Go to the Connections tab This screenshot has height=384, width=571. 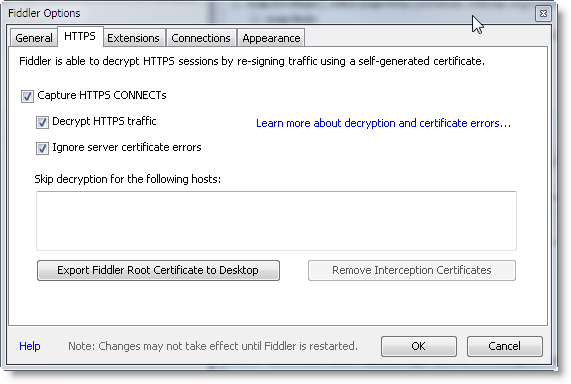(x=201, y=38)
